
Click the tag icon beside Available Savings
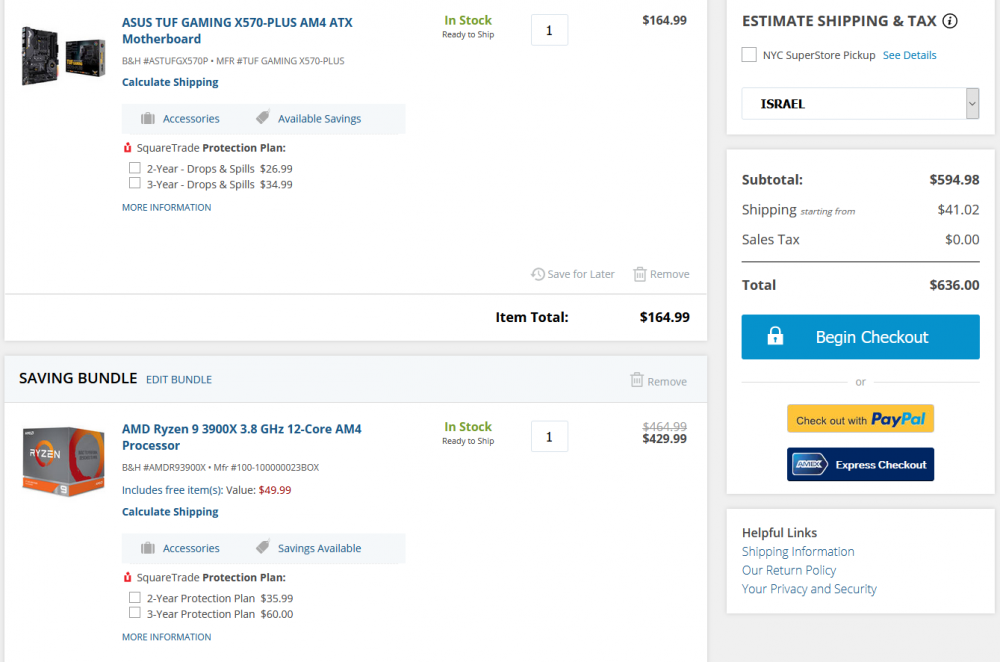pyautogui.click(x=263, y=117)
